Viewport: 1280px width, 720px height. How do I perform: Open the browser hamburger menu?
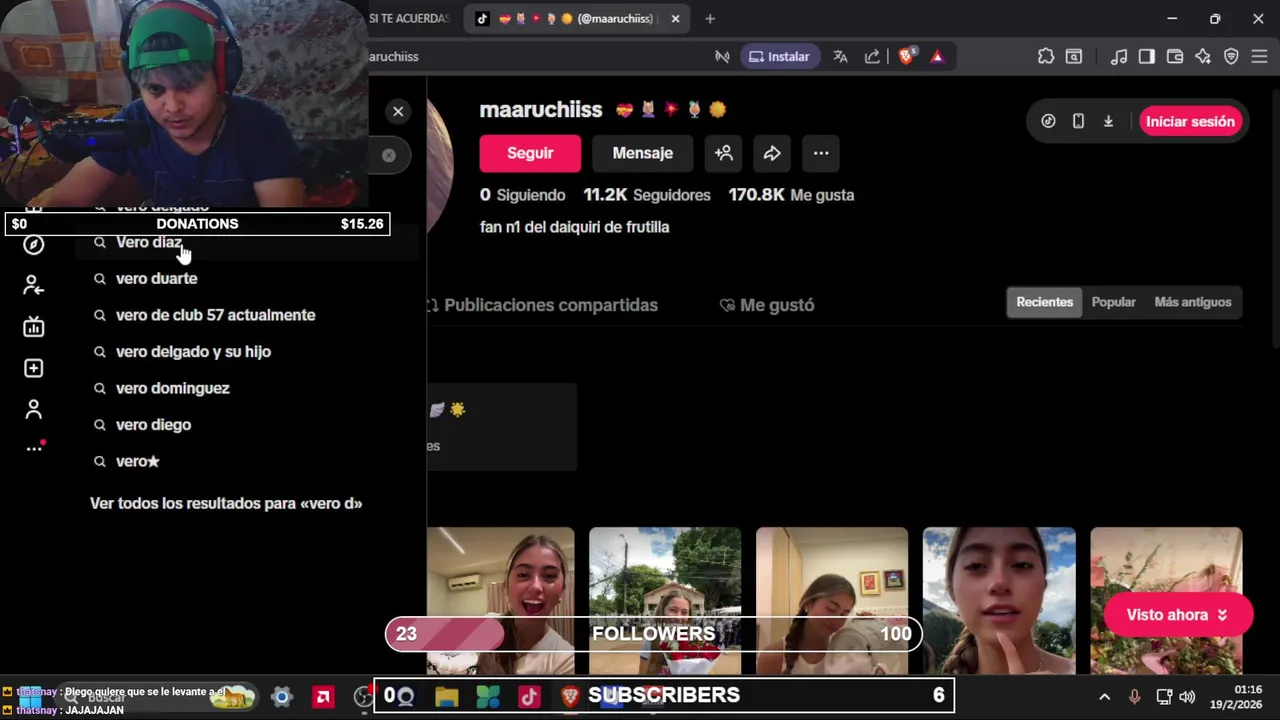1259,56
